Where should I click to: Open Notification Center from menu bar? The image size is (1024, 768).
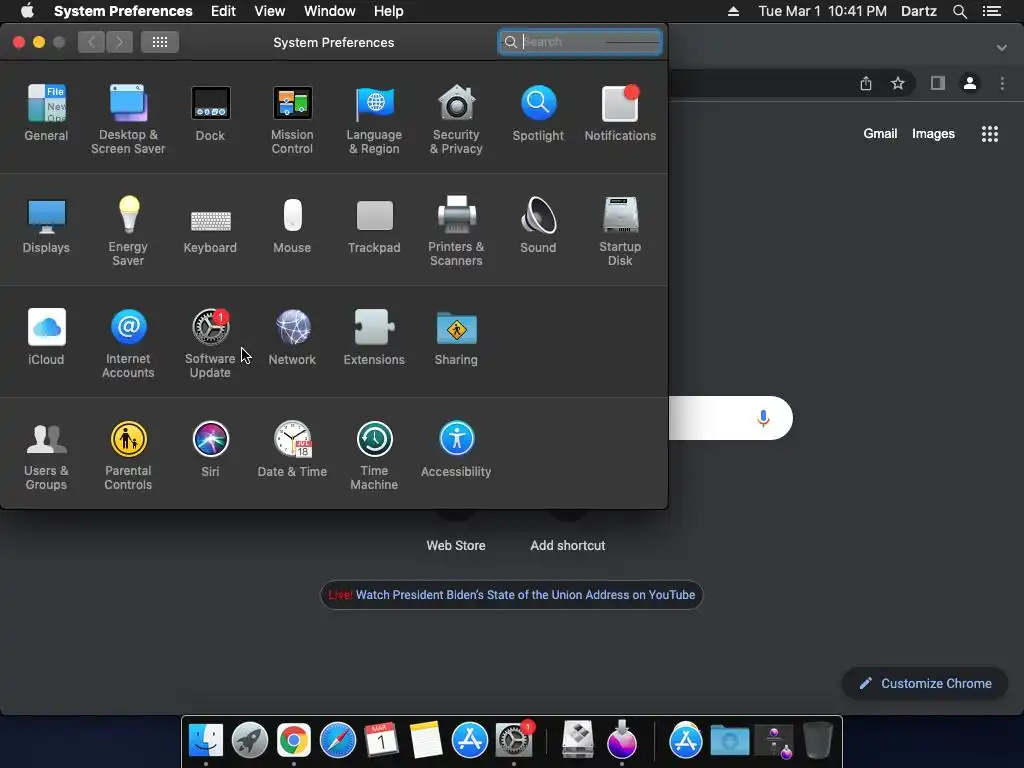coord(992,11)
